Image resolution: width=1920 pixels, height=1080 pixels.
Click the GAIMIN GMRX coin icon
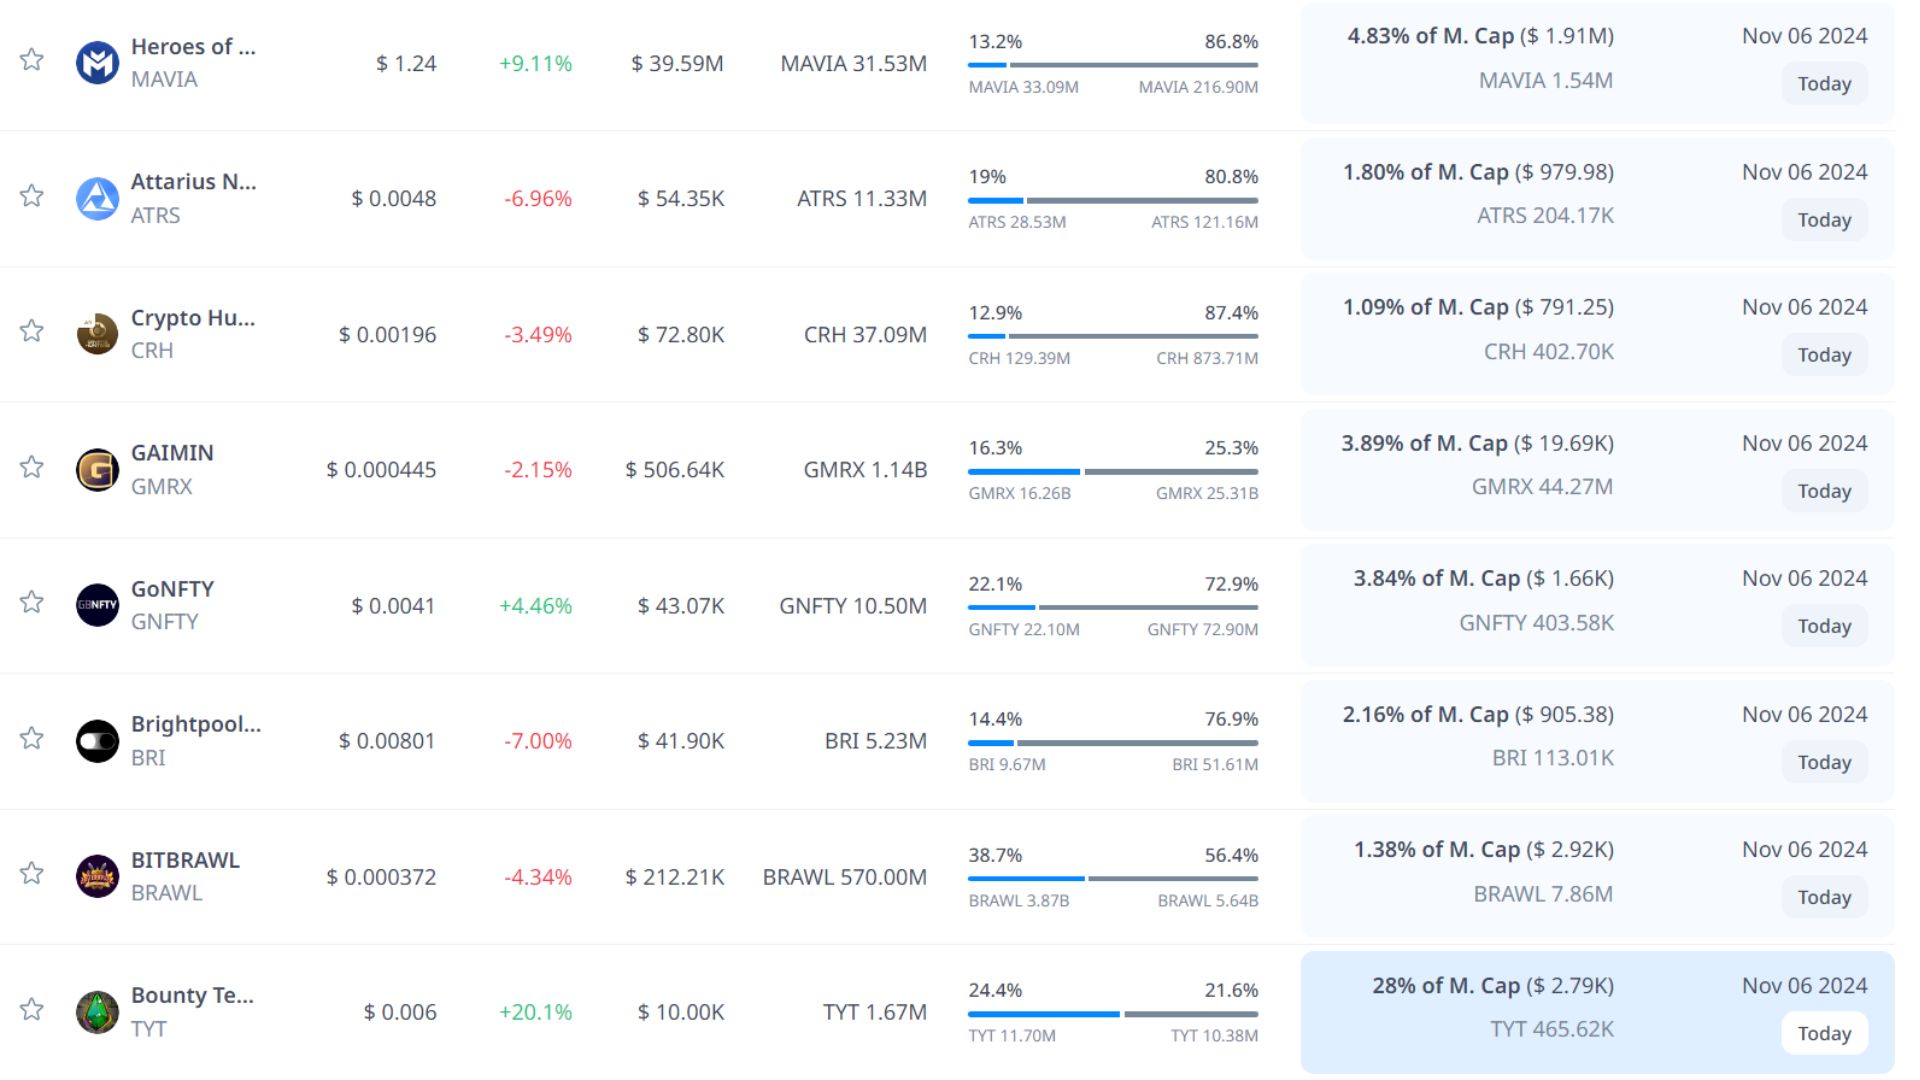click(x=97, y=470)
